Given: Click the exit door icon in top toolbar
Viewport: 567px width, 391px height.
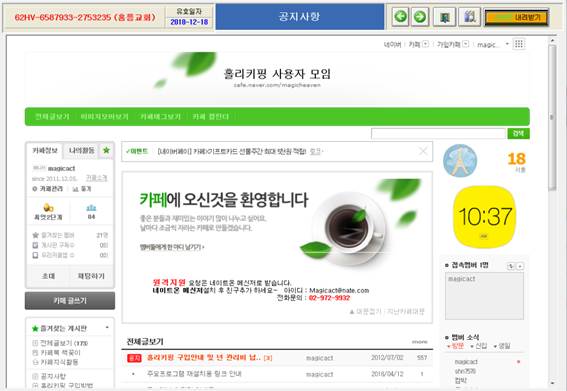Looking at the screenshot, I should [x=444, y=17].
